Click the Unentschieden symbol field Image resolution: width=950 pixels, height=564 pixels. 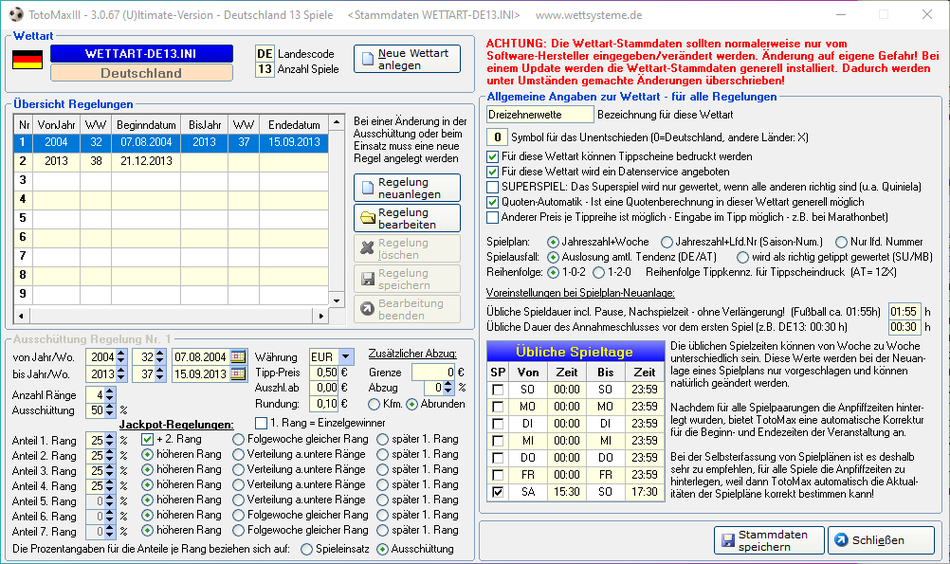497,138
